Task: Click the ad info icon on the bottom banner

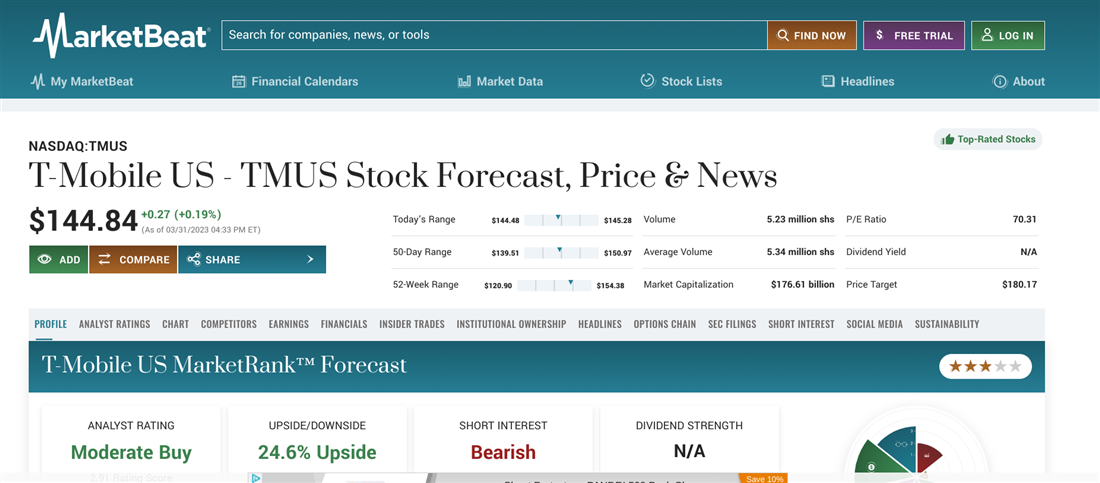Action: 255,478
